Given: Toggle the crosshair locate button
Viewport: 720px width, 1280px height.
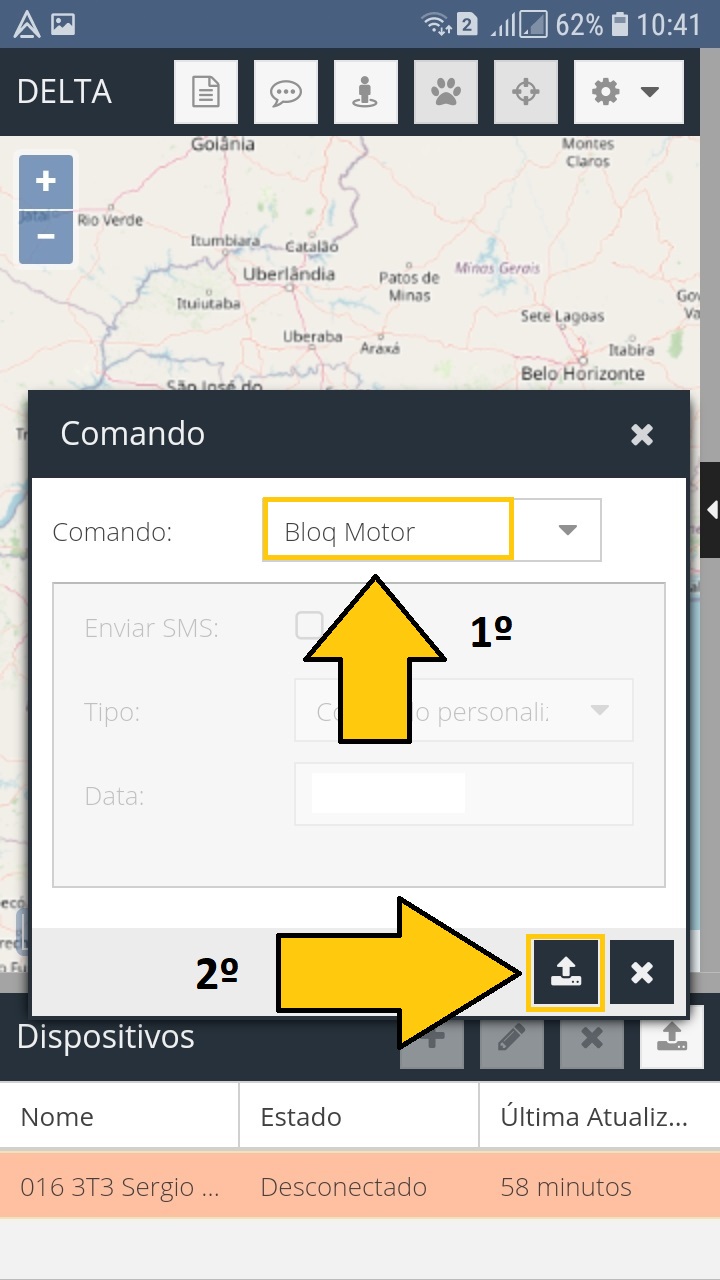Looking at the screenshot, I should [526, 93].
